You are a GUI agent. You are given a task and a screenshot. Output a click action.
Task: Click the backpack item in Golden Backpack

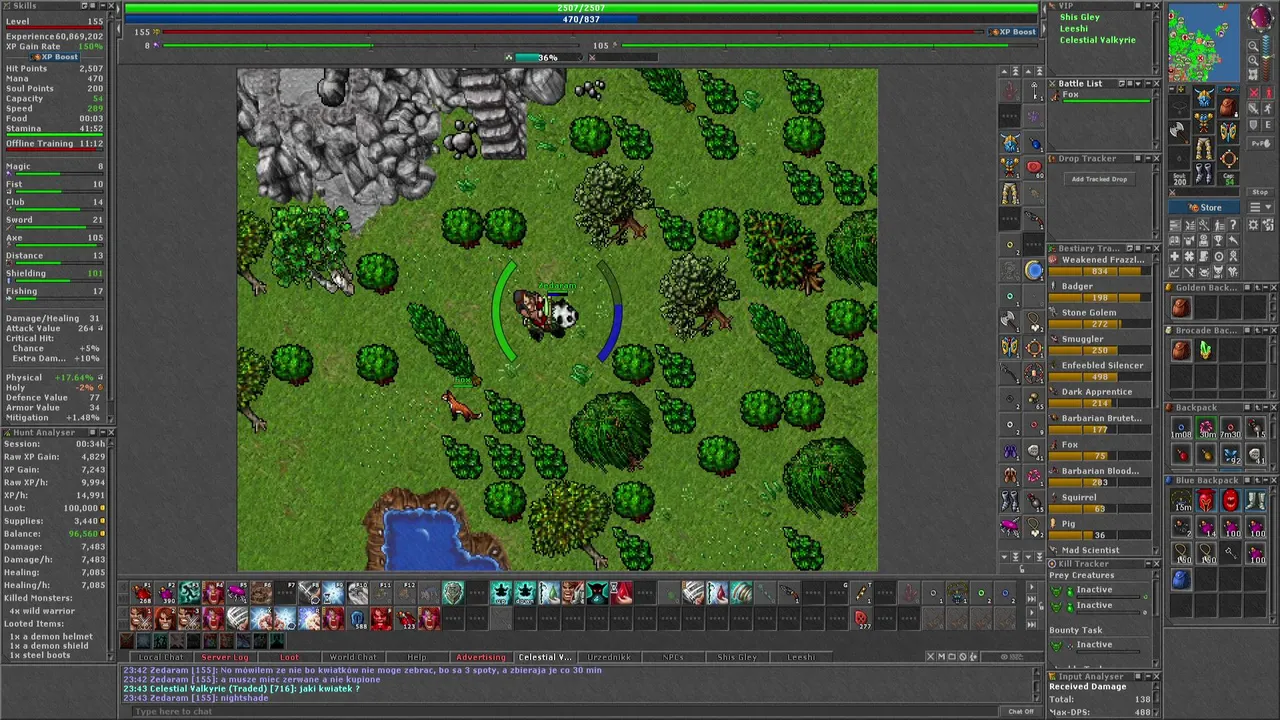pos(1181,307)
